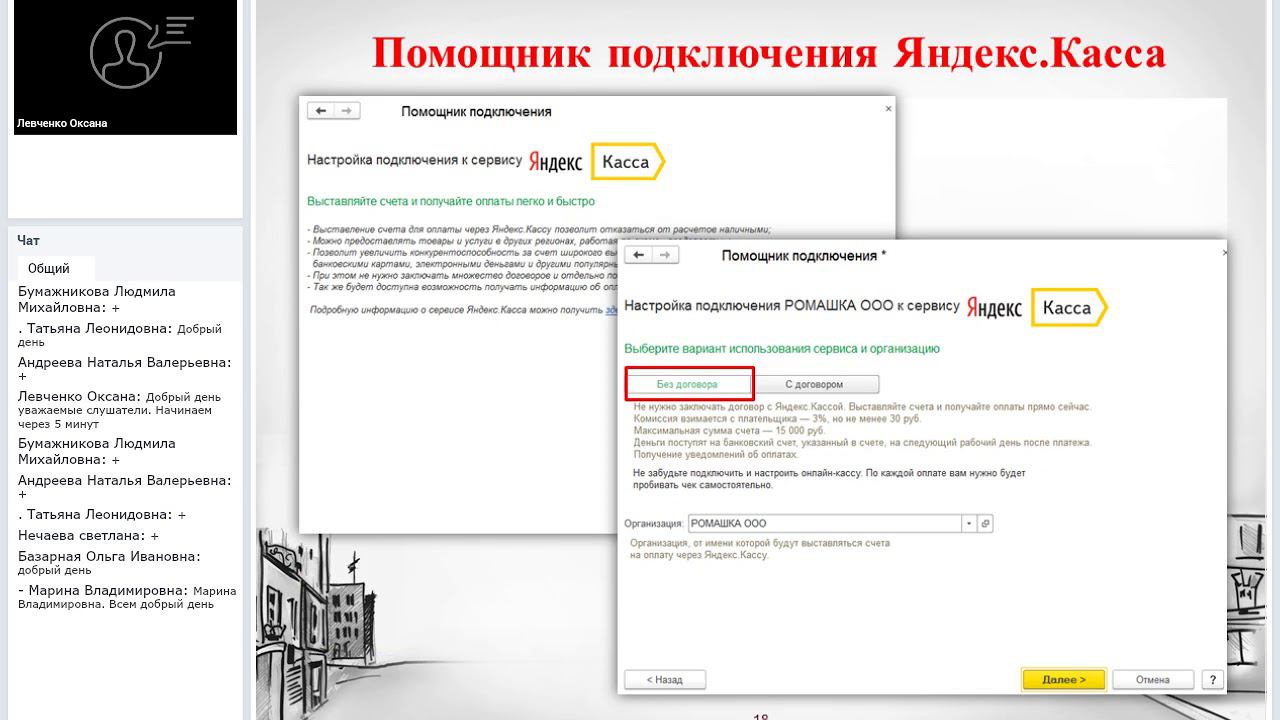The height and width of the screenshot is (720, 1280).
Task: Open the service info link in rear window
Action: pos(612,311)
